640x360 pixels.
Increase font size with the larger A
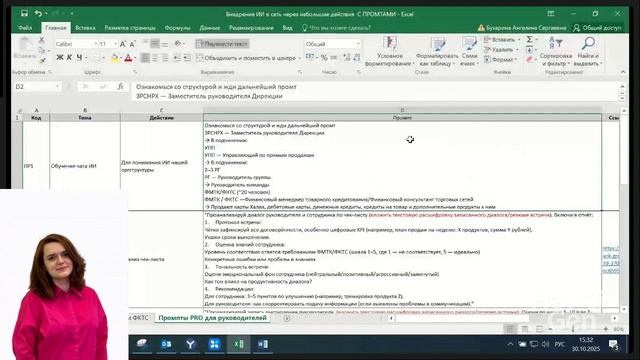(123, 44)
